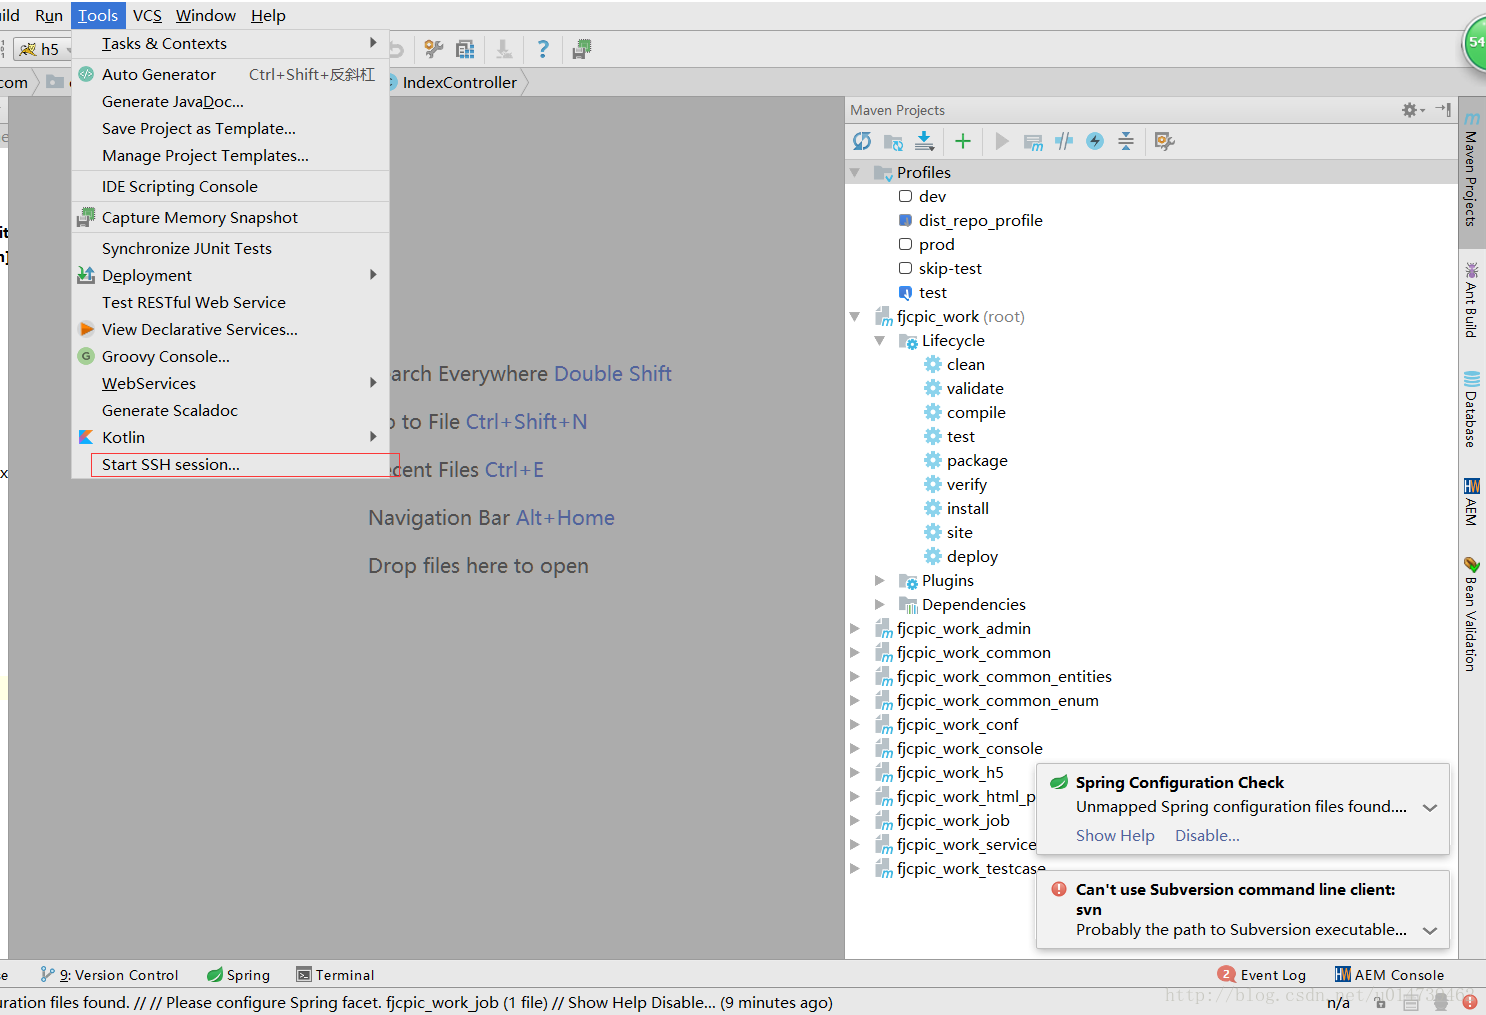The height and width of the screenshot is (1015, 1486).
Task: Collapse the fjcpic_work root node
Action: [x=855, y=316]
